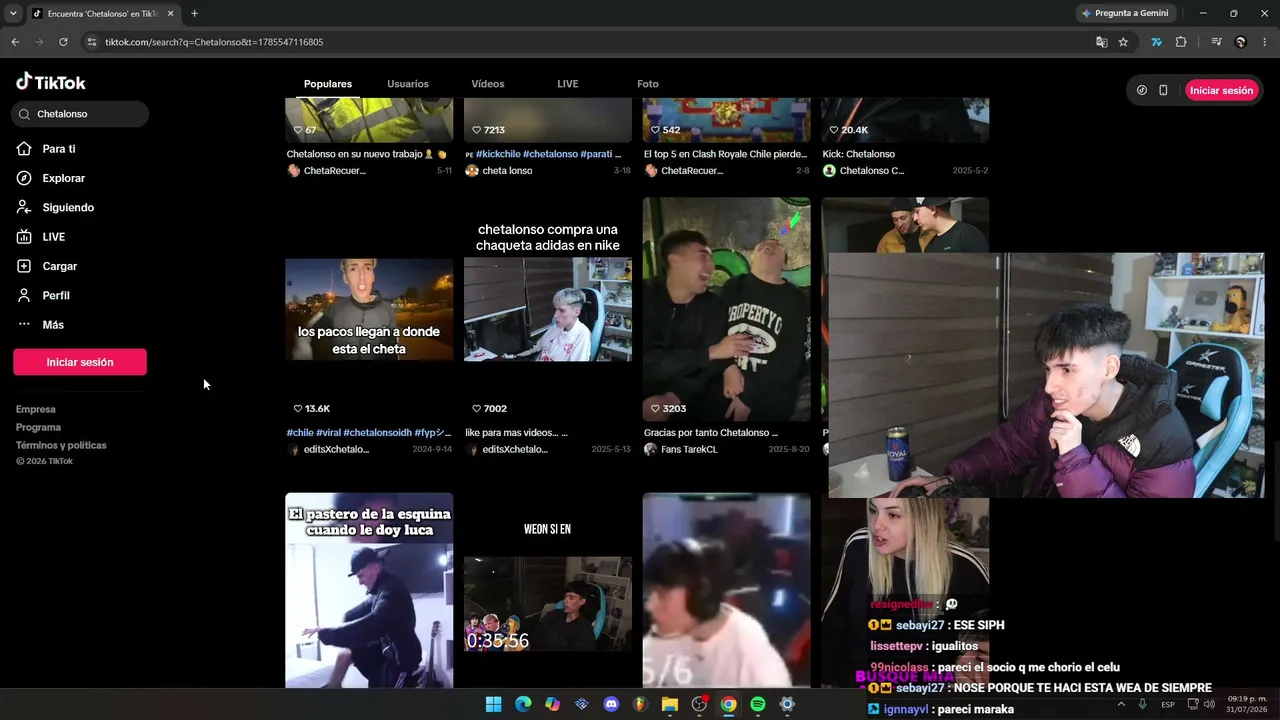Open the Chrome profile avatar
Screen dimensions: 1280x720
(1241, 42)
